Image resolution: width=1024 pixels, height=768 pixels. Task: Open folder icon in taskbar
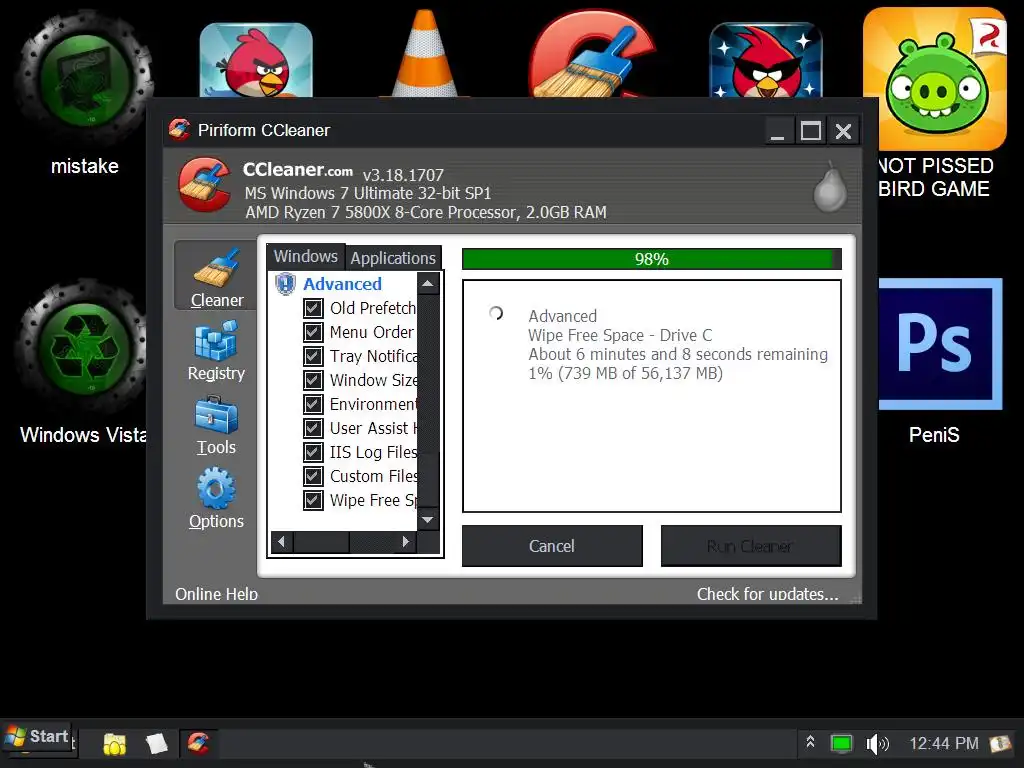point(114,744)
